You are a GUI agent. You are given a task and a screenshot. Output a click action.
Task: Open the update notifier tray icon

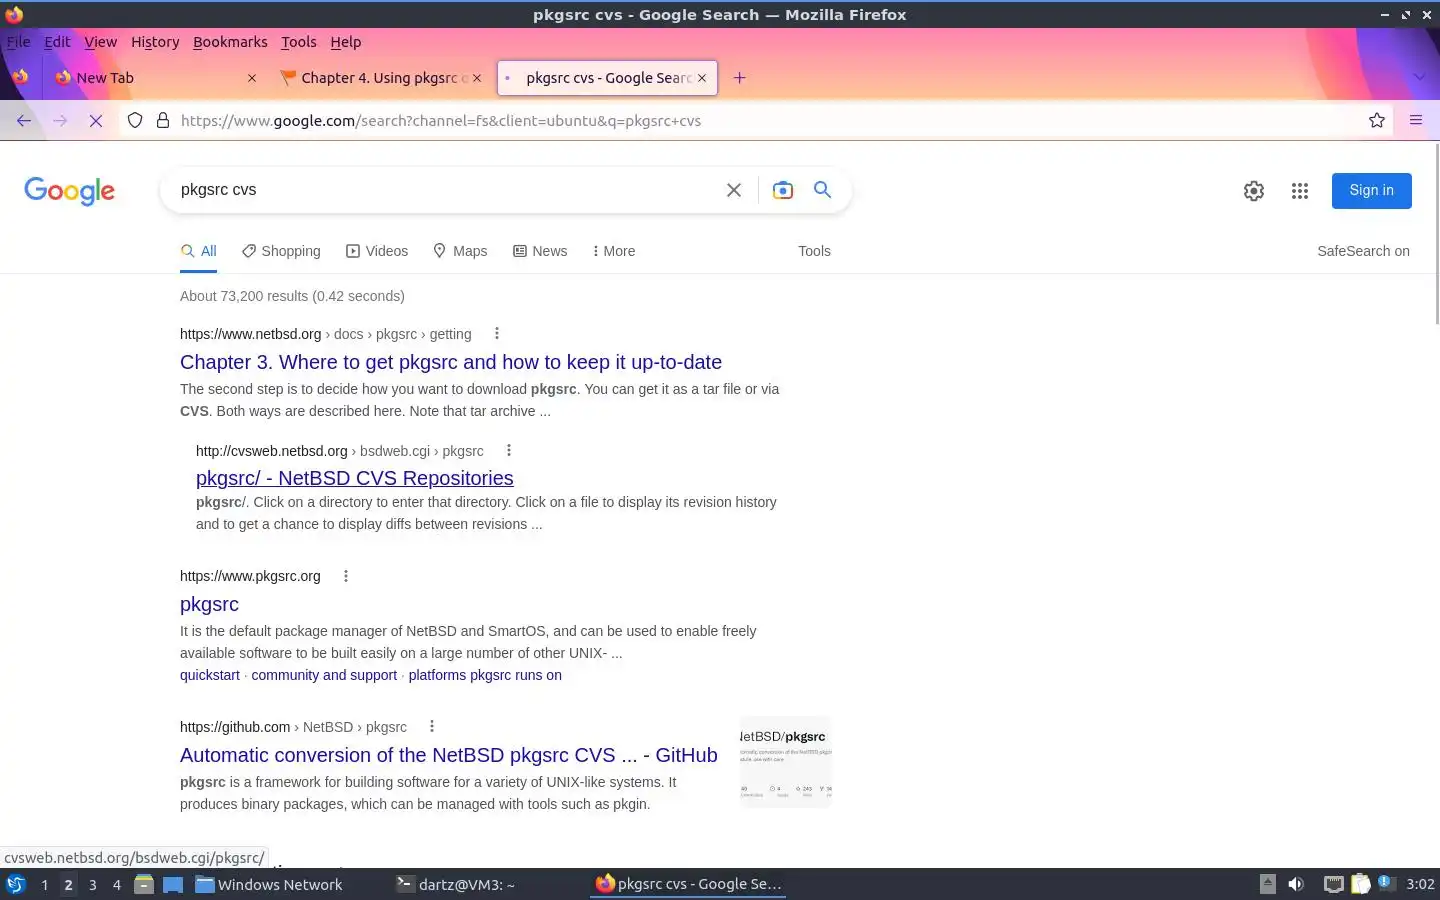point(1386,883)
